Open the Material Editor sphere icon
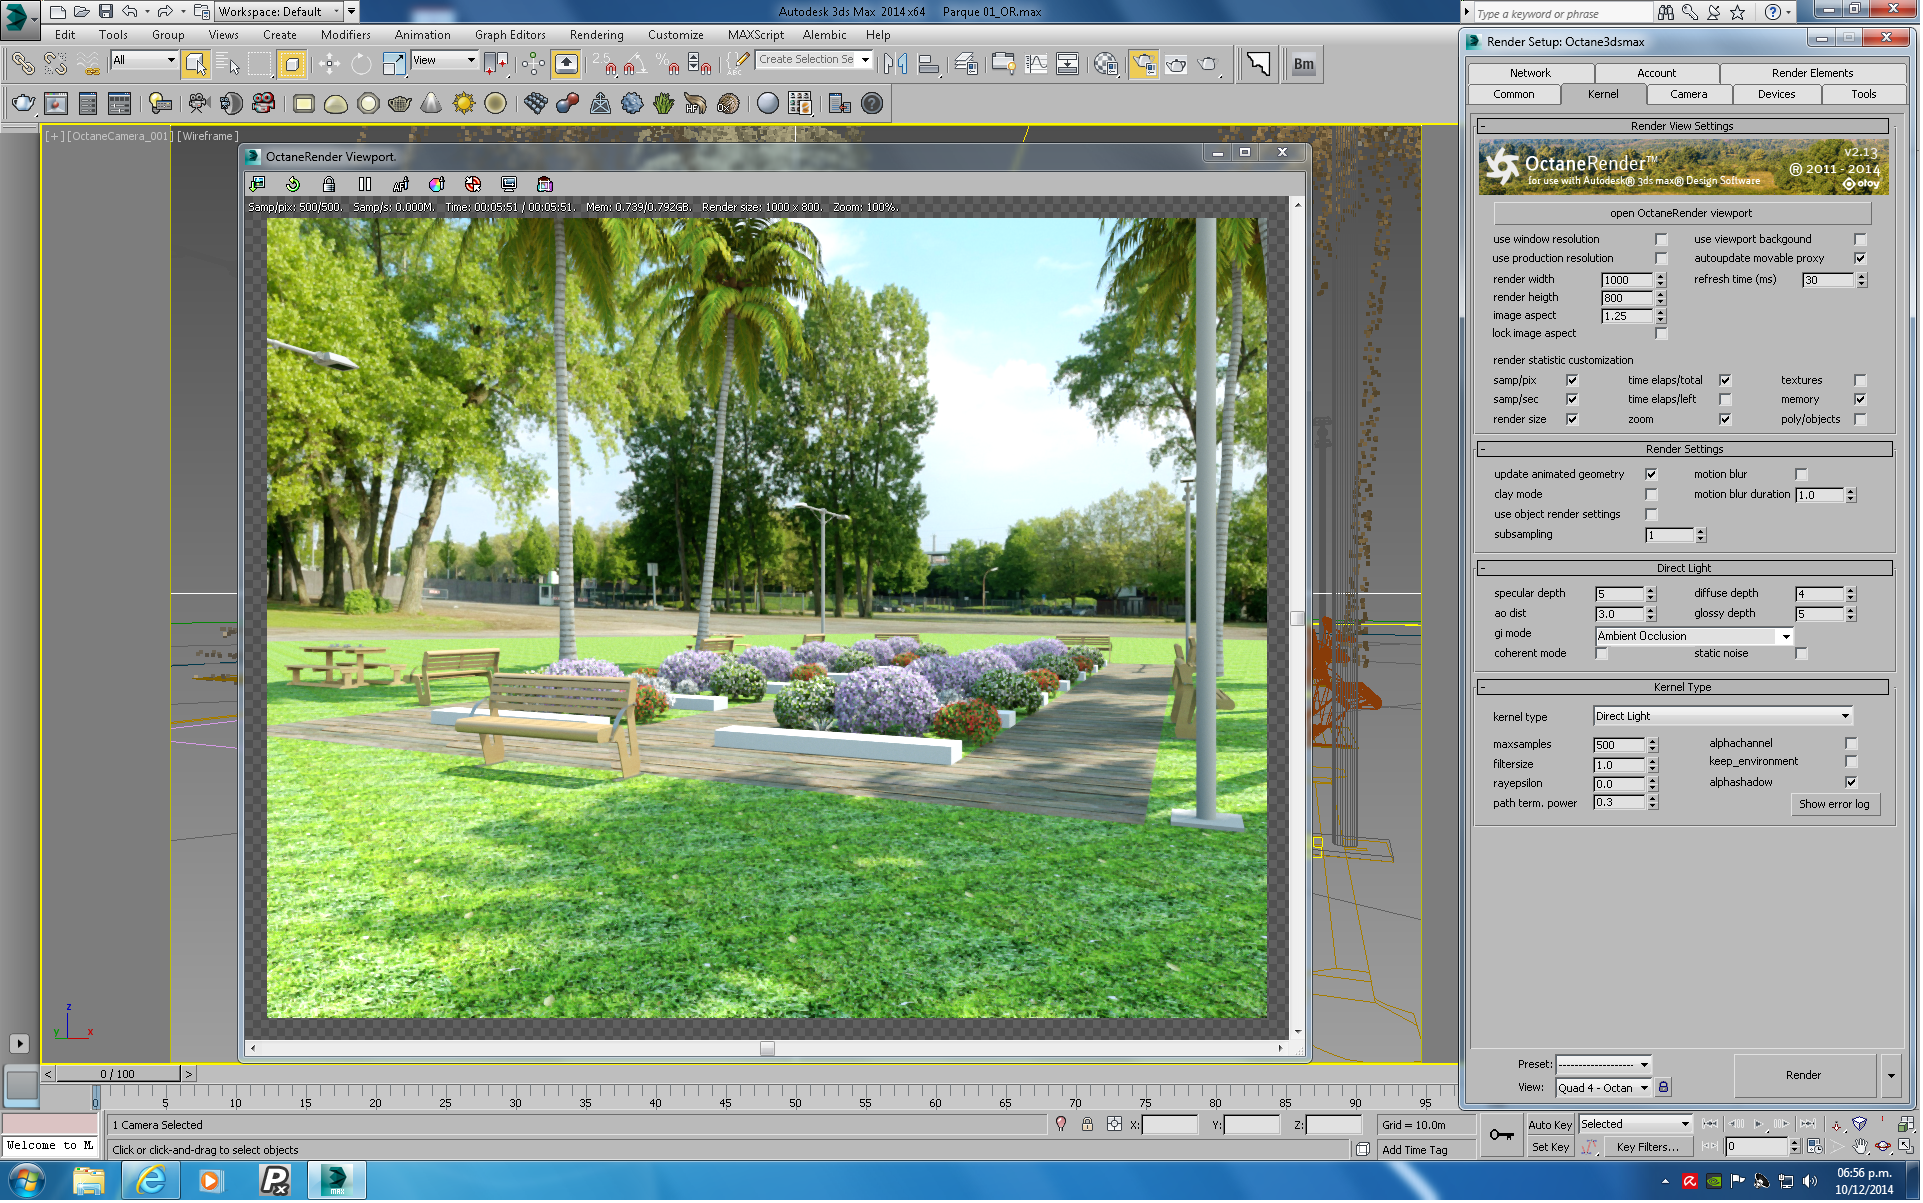This screenshot has width=1923, height=1203. (x=1106, y=65)
